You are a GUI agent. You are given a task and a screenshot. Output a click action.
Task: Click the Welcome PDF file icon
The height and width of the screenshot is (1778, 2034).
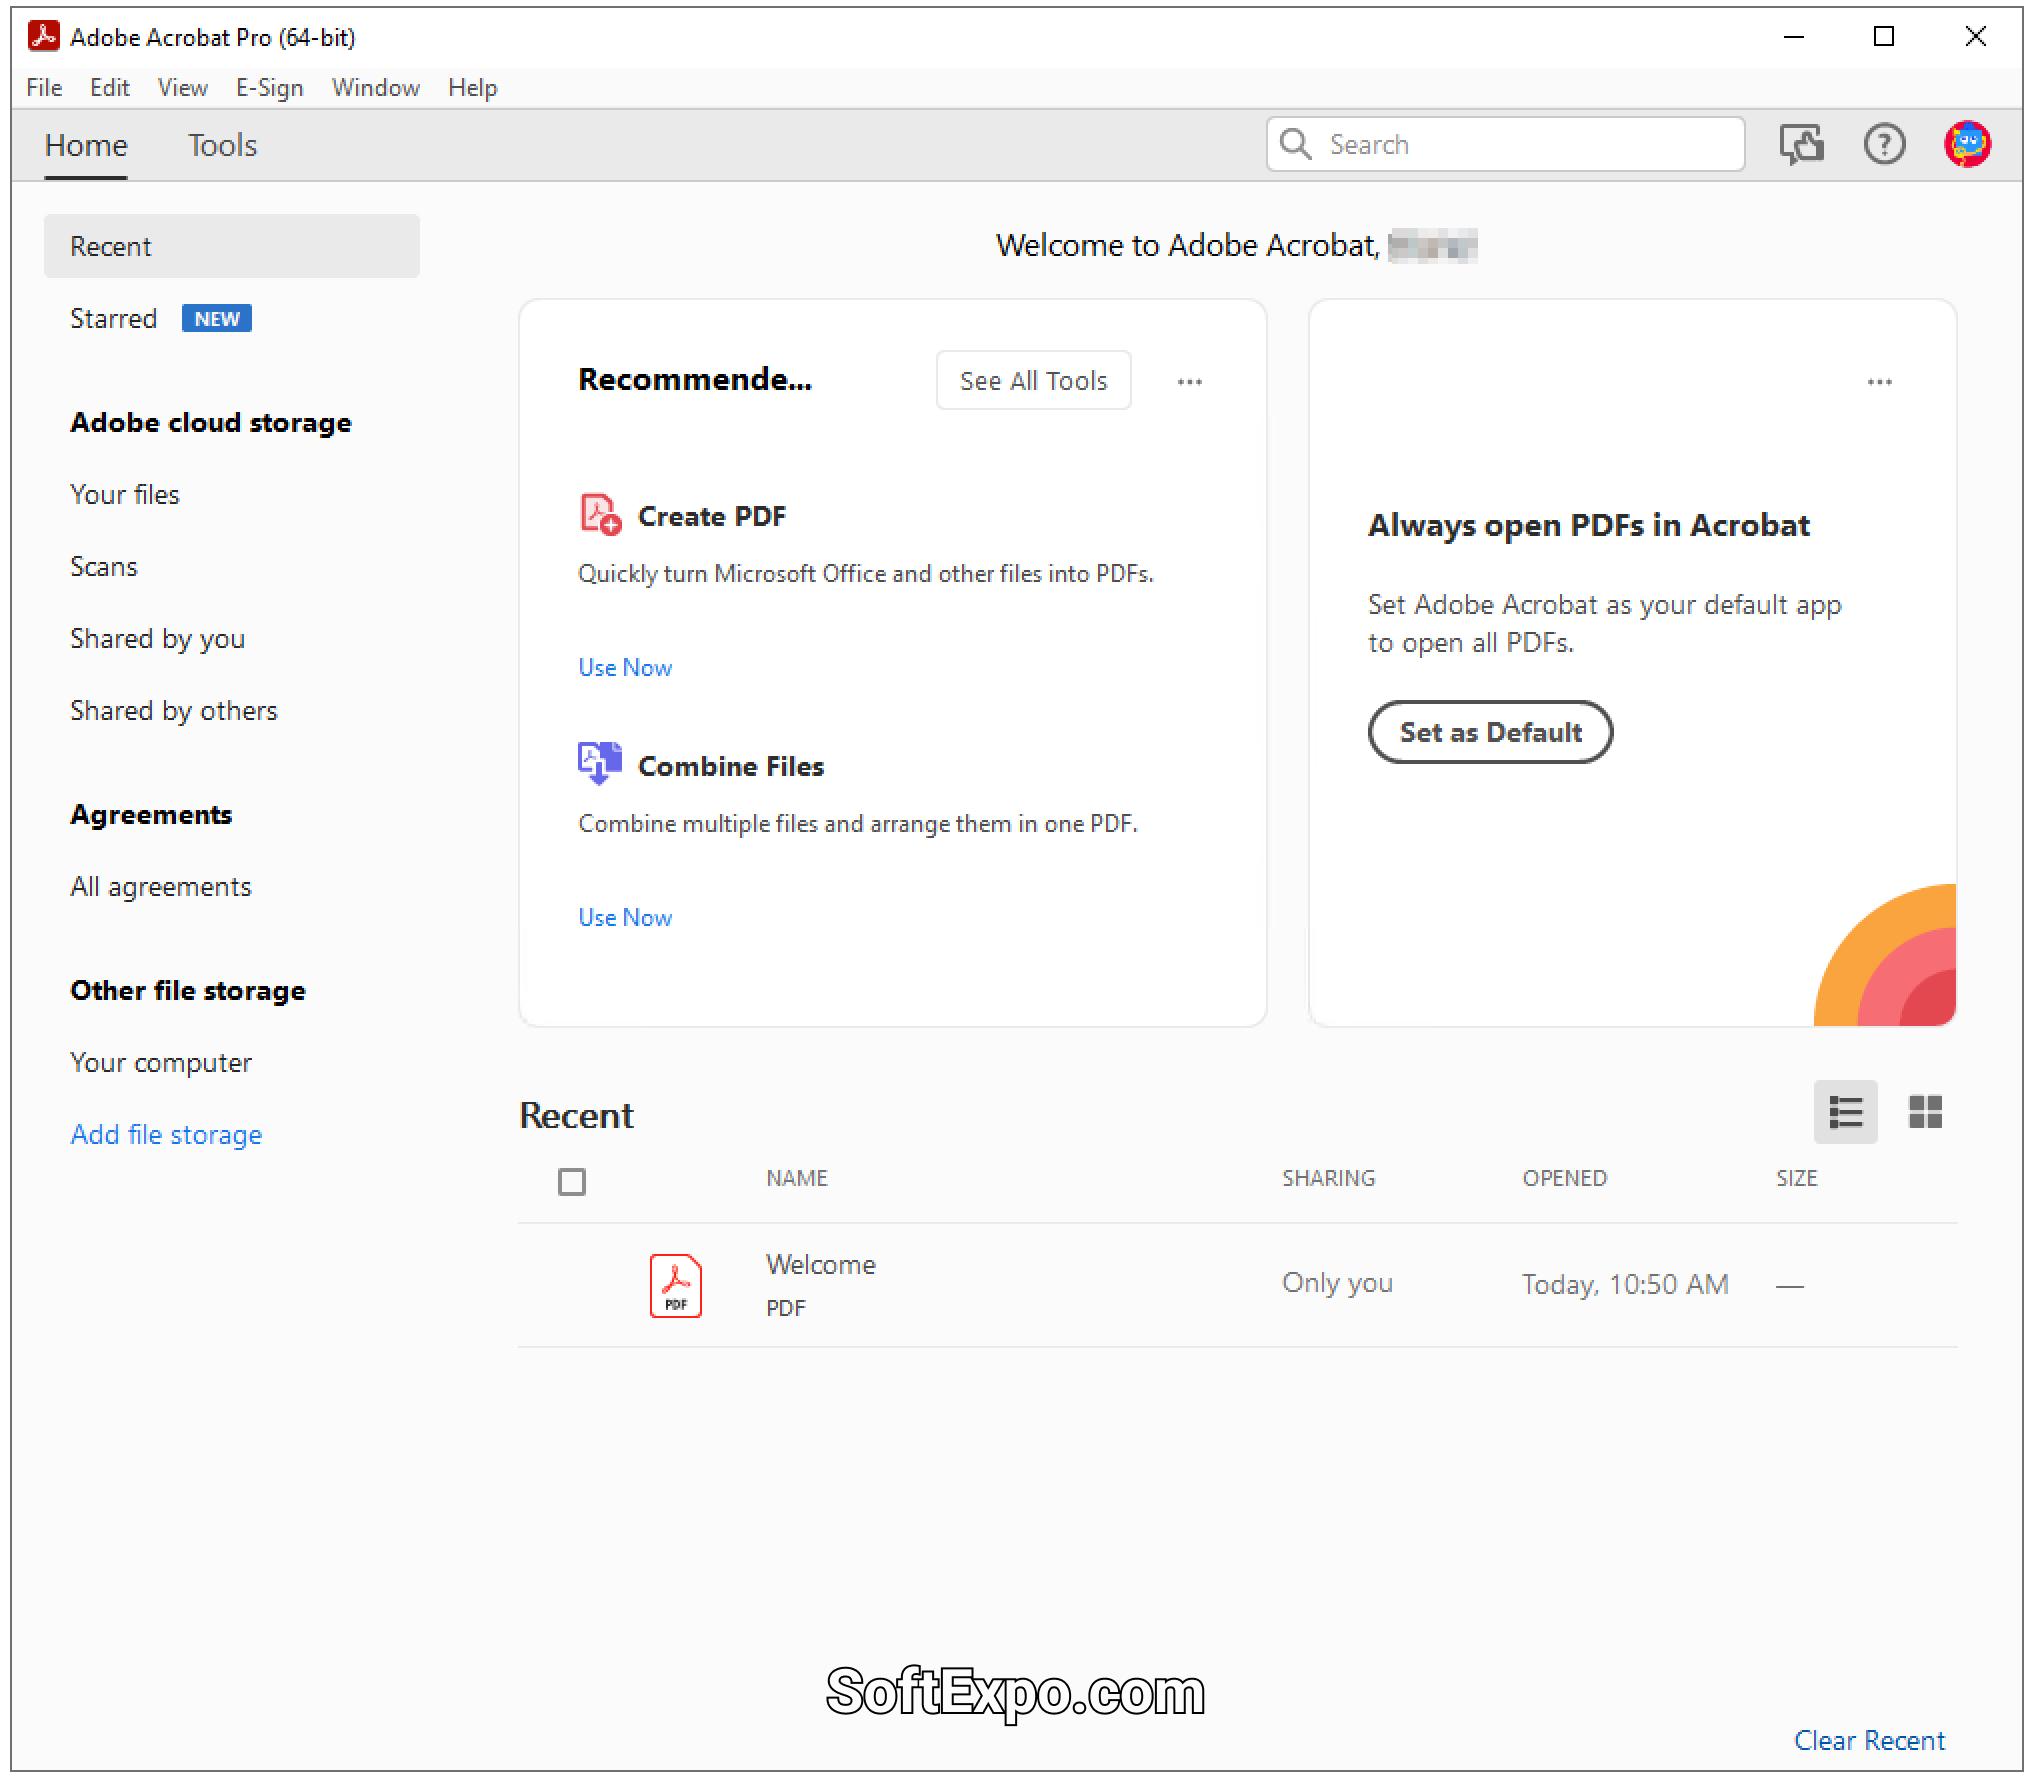click(x=676, y=1285)
